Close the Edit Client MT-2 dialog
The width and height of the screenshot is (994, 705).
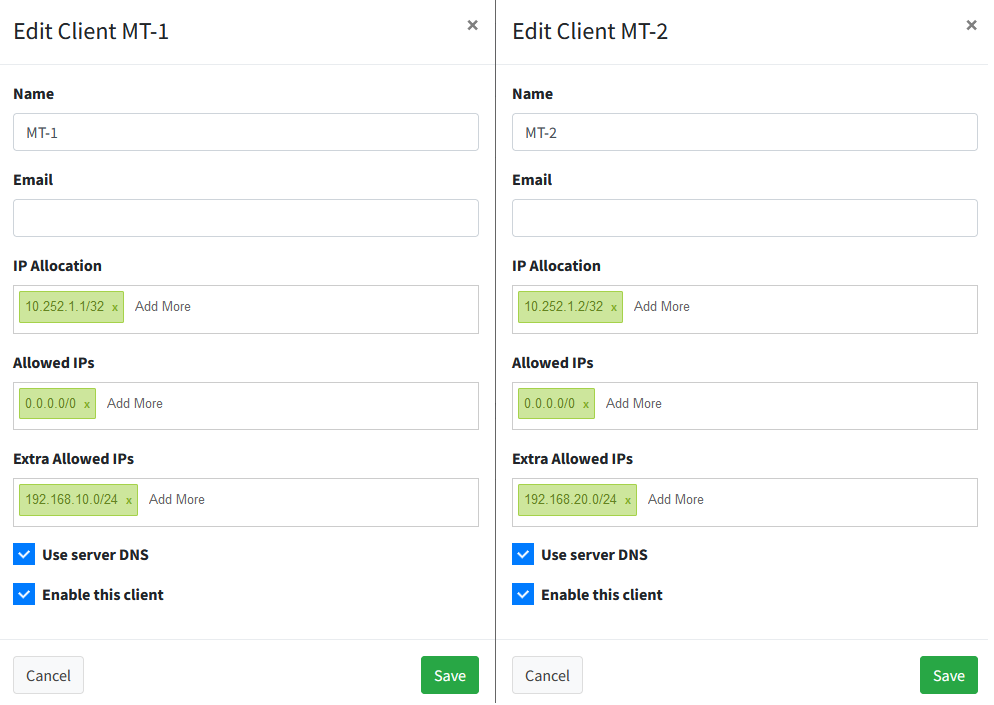point(971,25)
